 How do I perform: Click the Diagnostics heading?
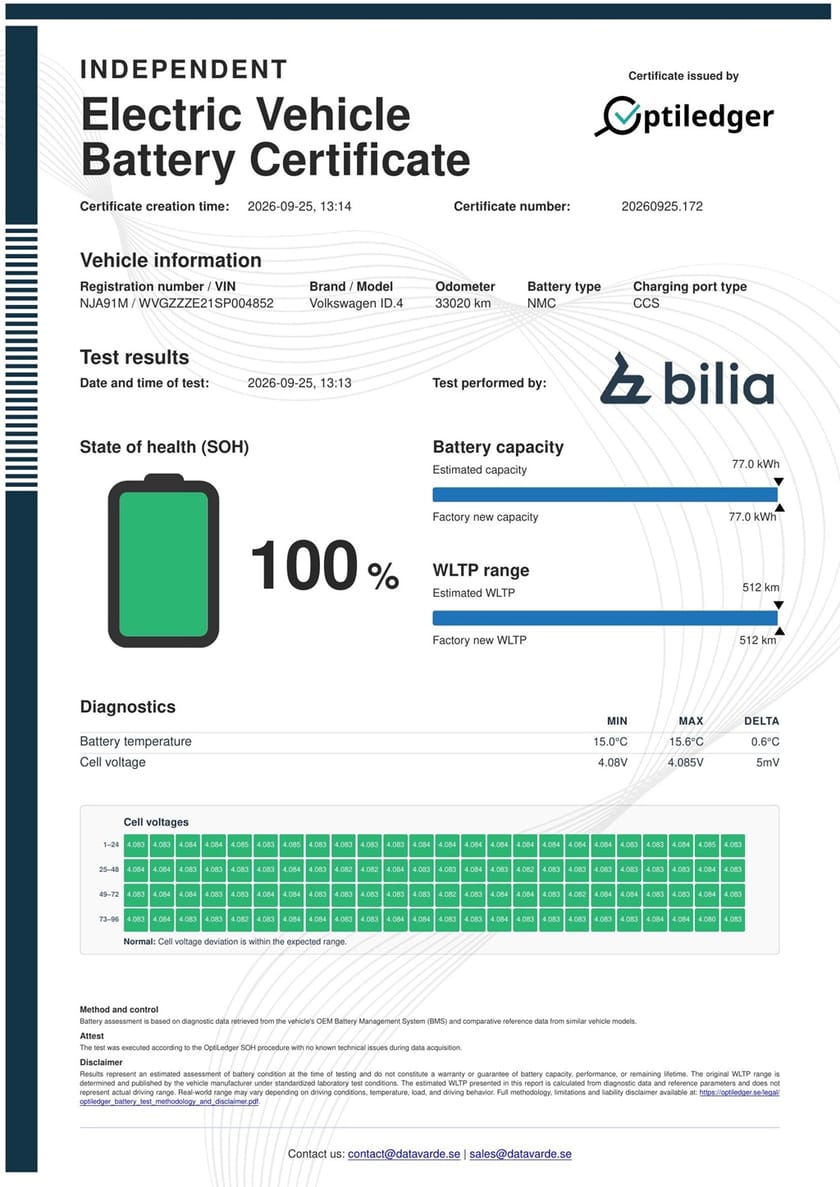click(x=128, y=706)
